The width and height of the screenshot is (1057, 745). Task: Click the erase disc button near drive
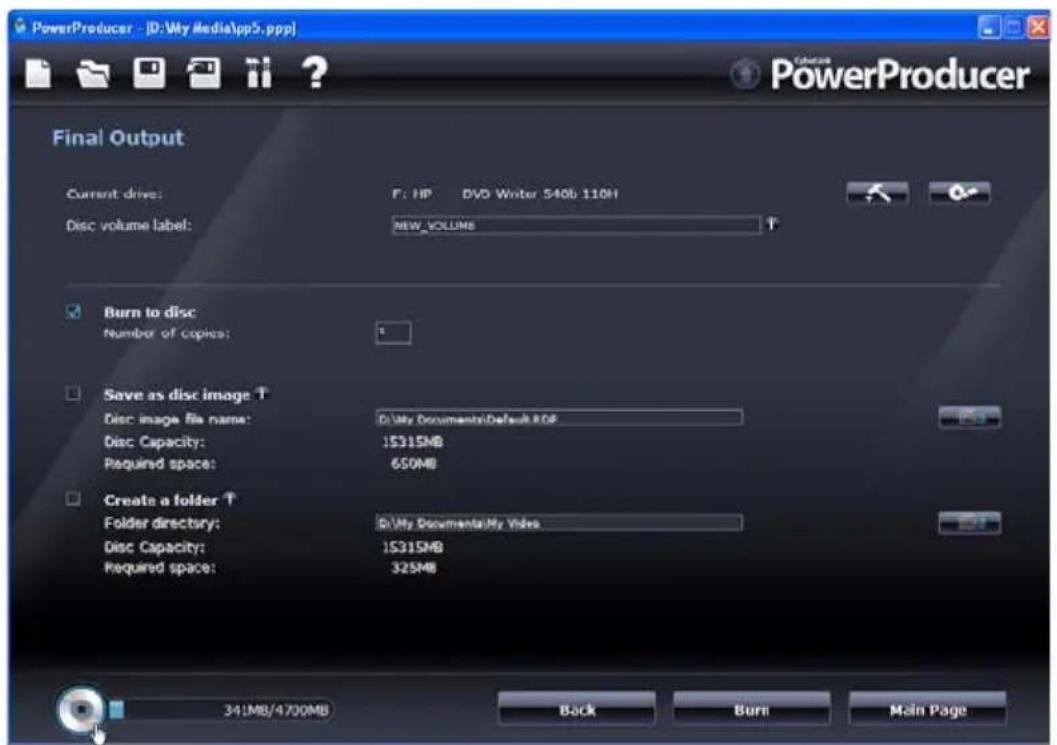pos(959,193)
